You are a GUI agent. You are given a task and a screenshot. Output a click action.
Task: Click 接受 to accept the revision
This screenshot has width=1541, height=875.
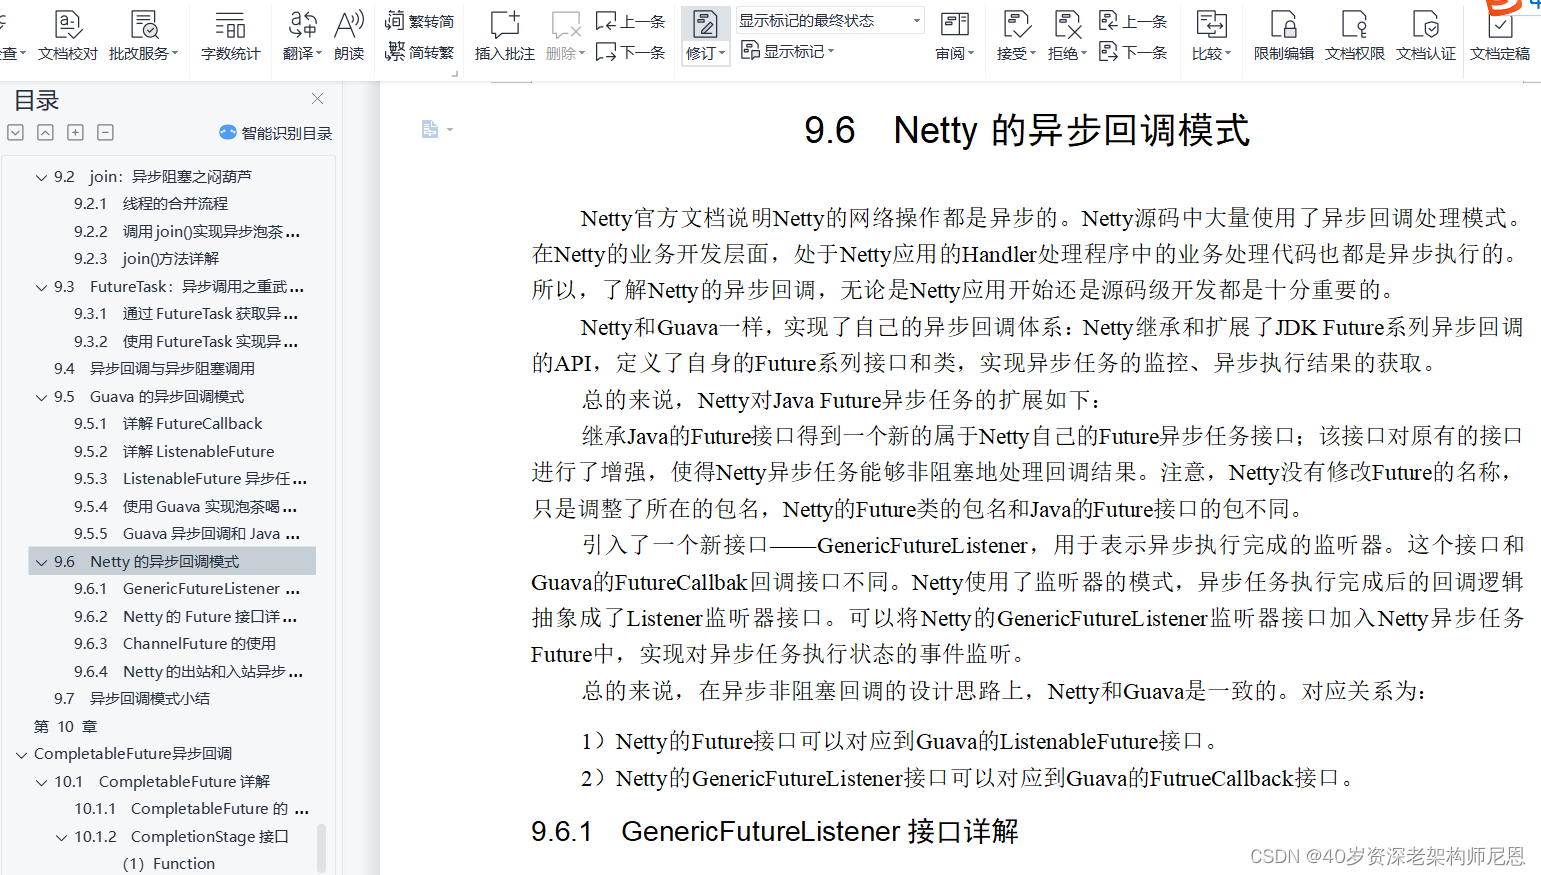1016,35
